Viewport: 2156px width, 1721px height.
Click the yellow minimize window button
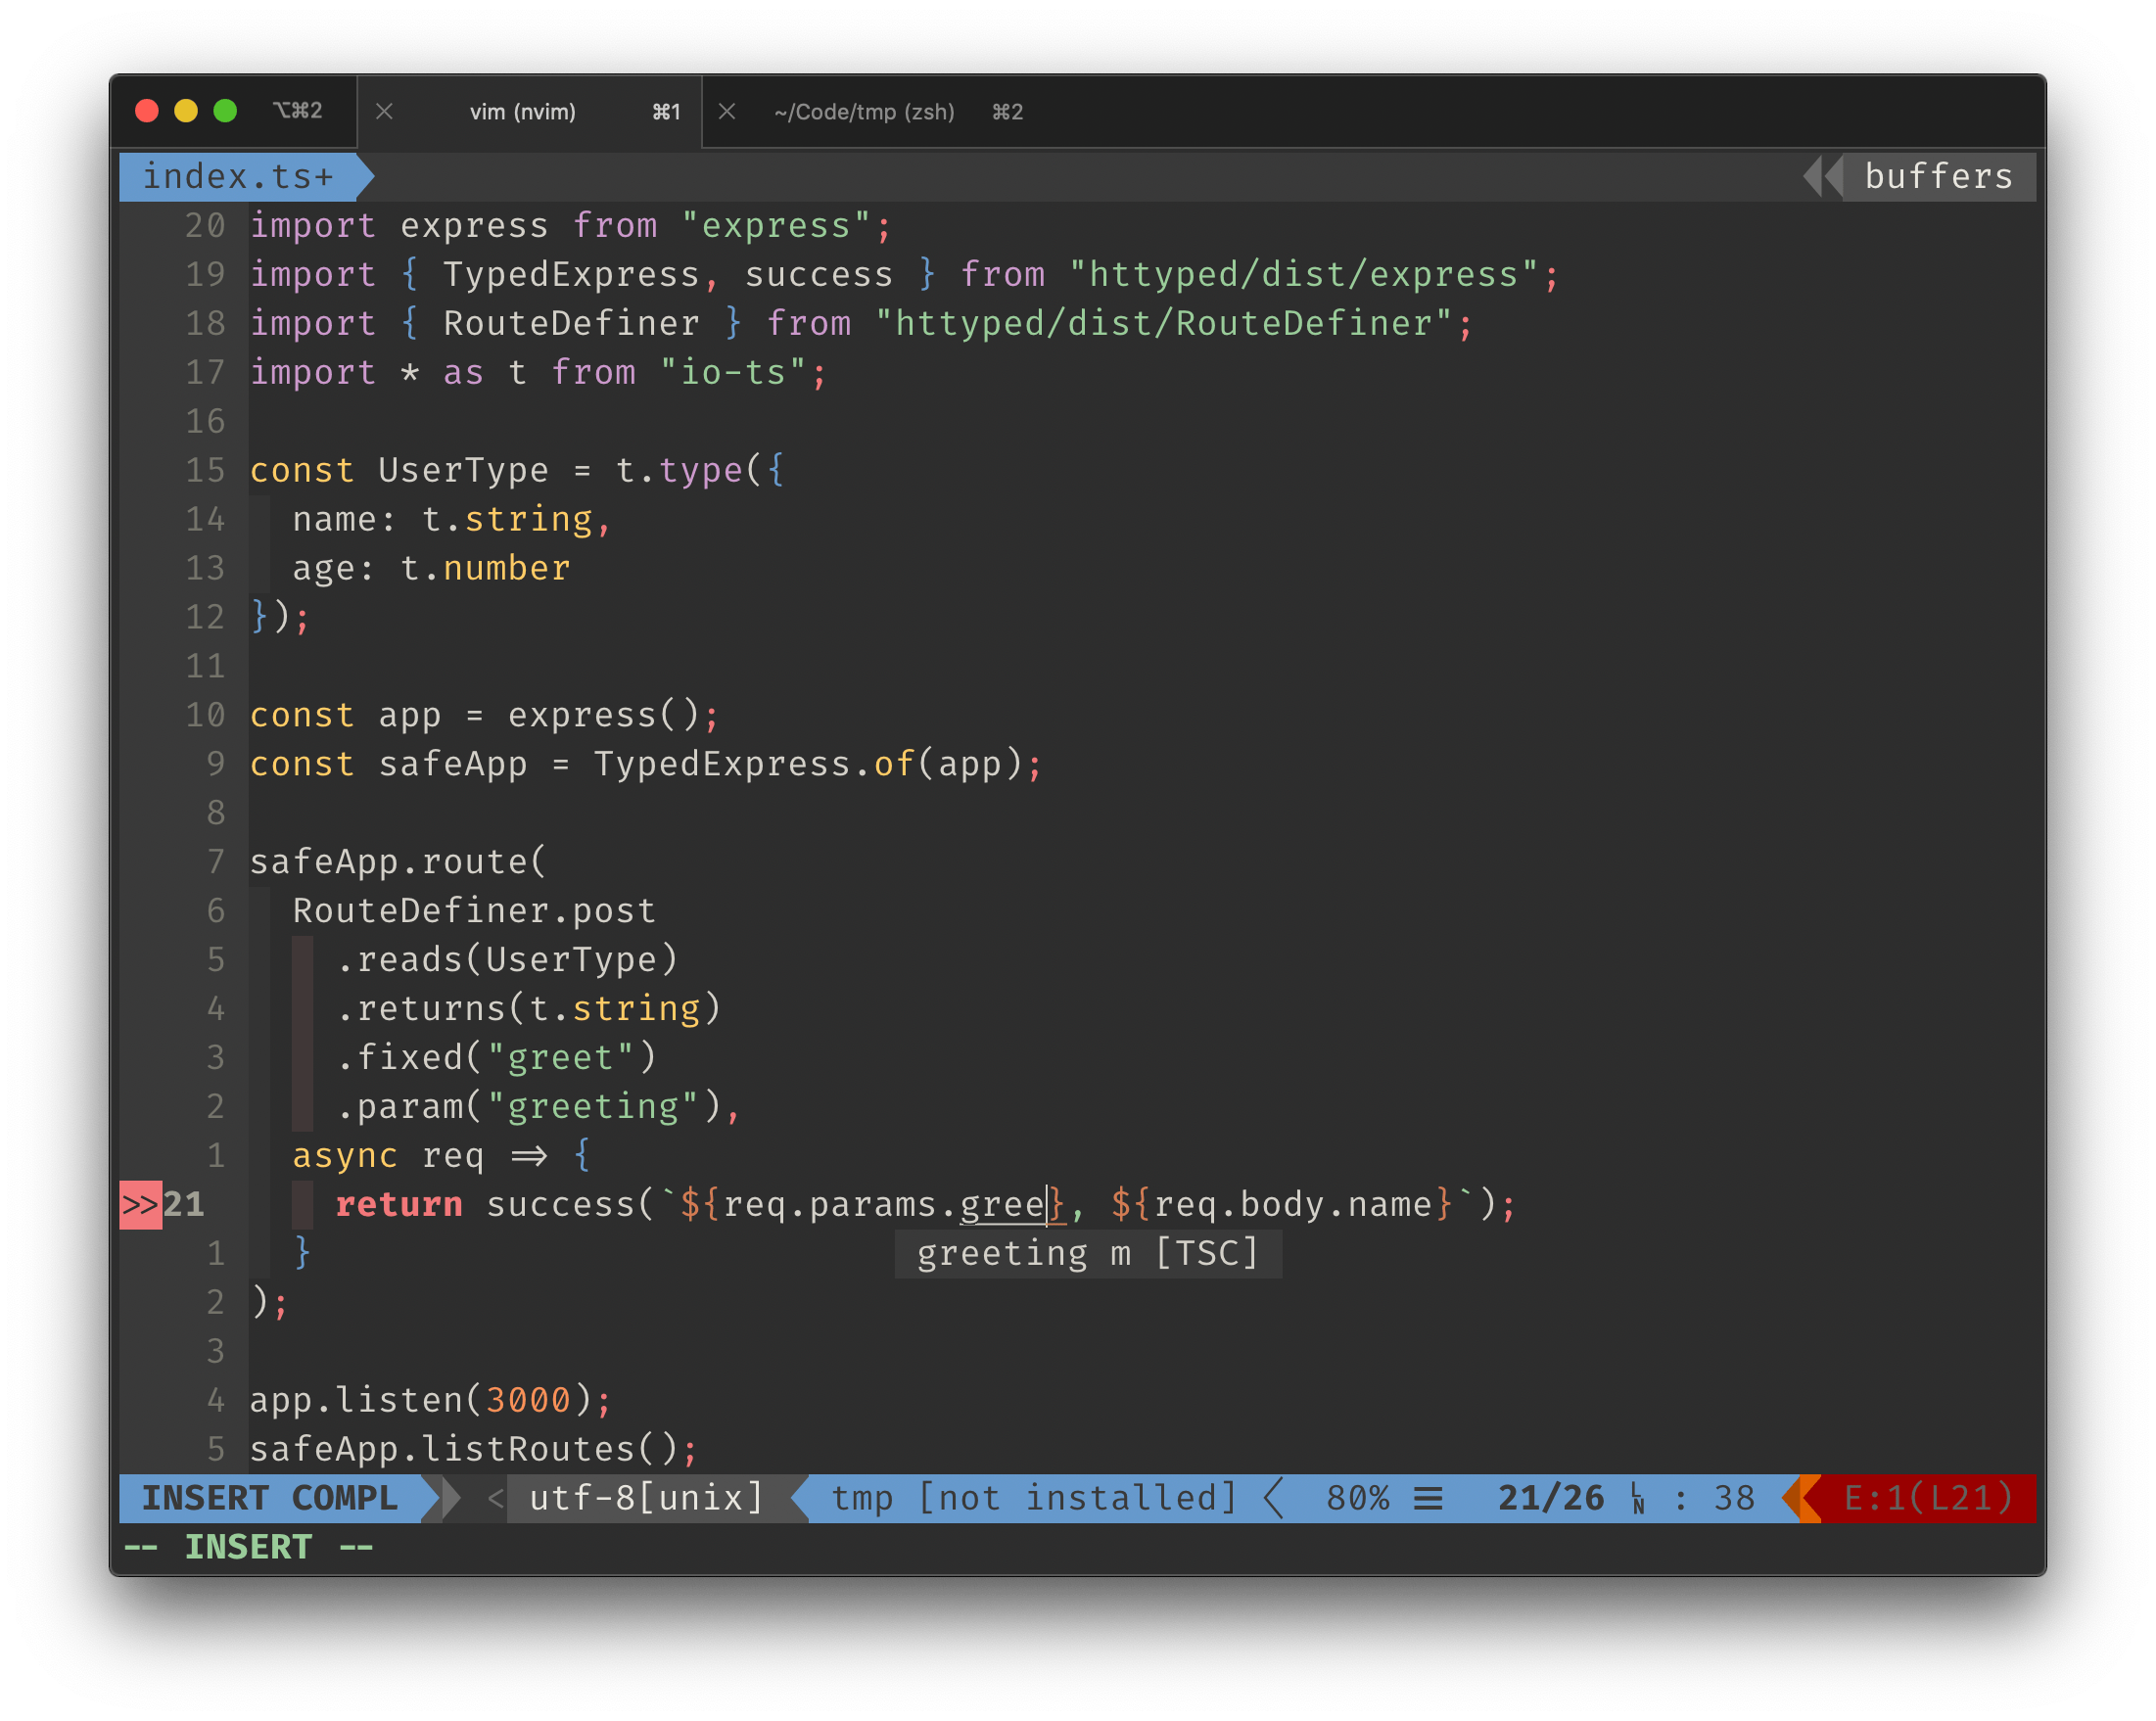(186, 111)
